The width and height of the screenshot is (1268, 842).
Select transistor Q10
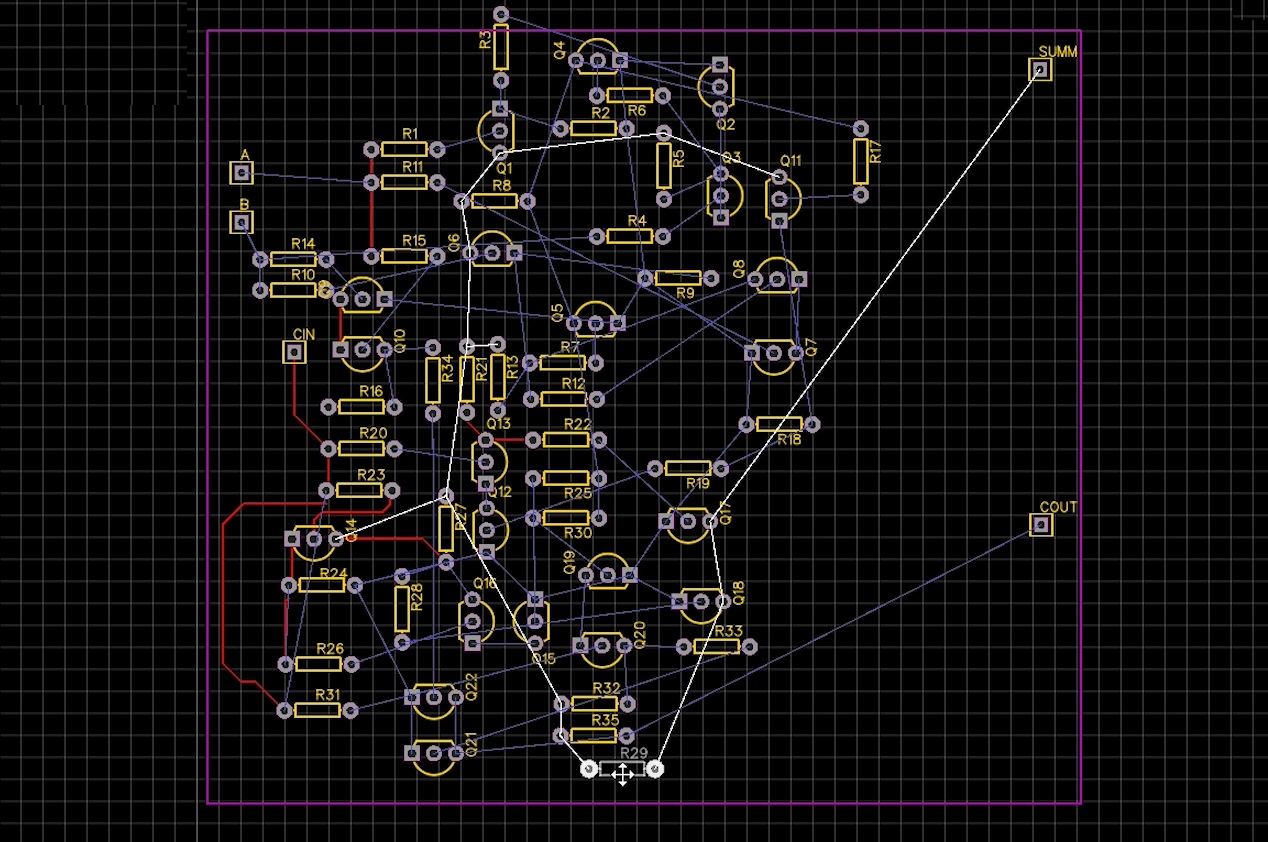click(x=361, y=353)
